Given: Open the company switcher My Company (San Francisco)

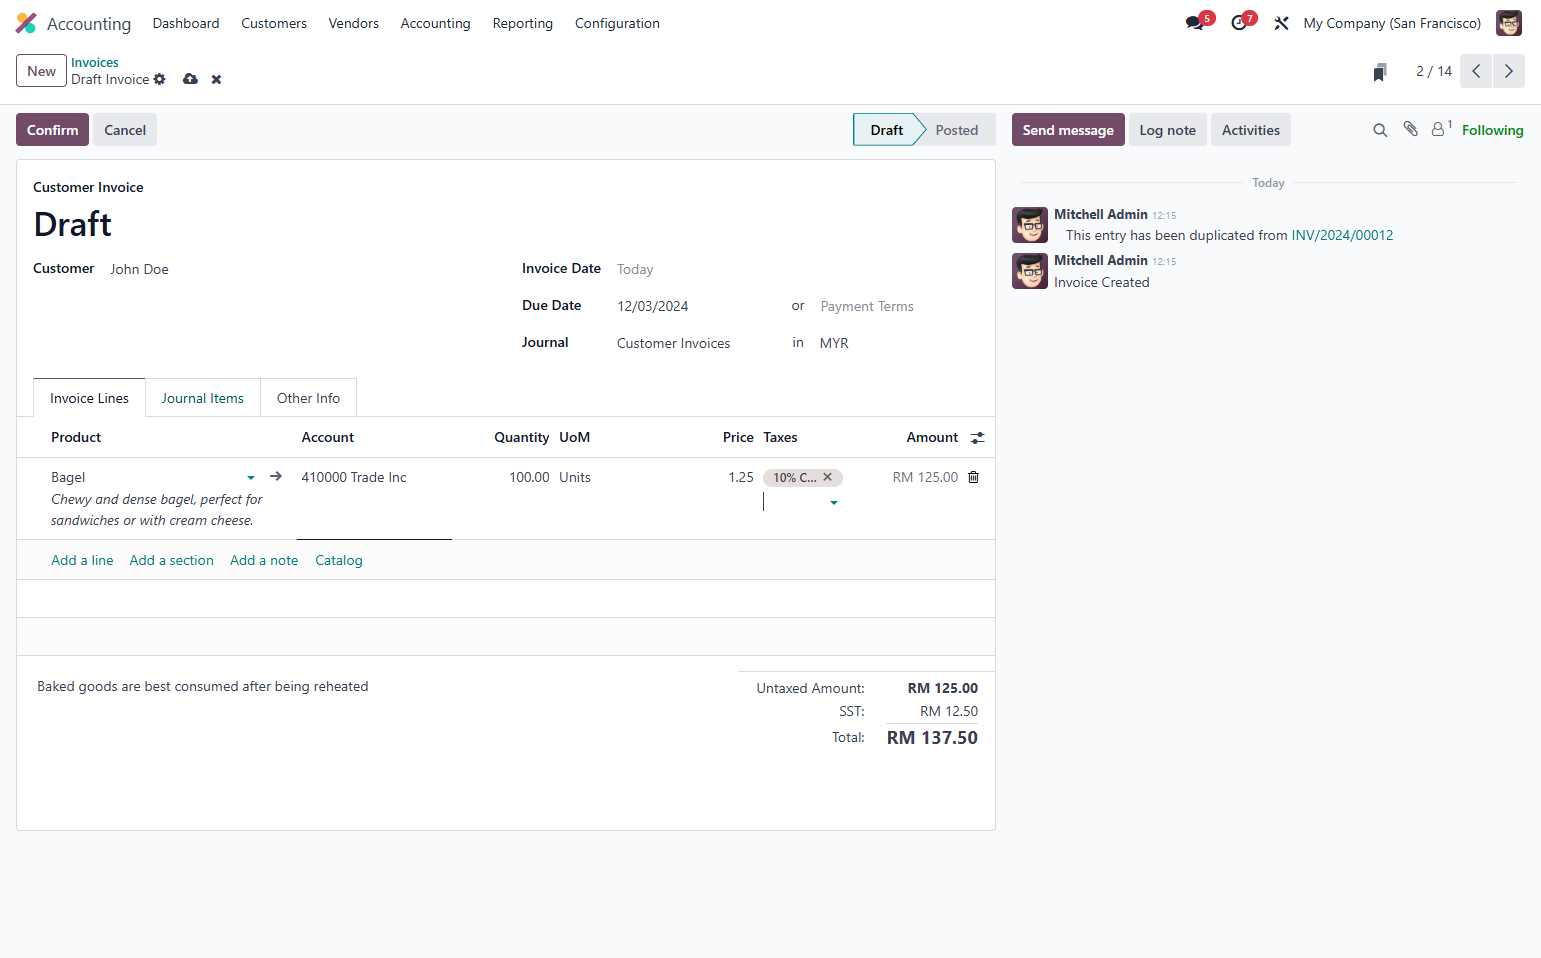Looking at the screenshot, I should click(1392, 23).
